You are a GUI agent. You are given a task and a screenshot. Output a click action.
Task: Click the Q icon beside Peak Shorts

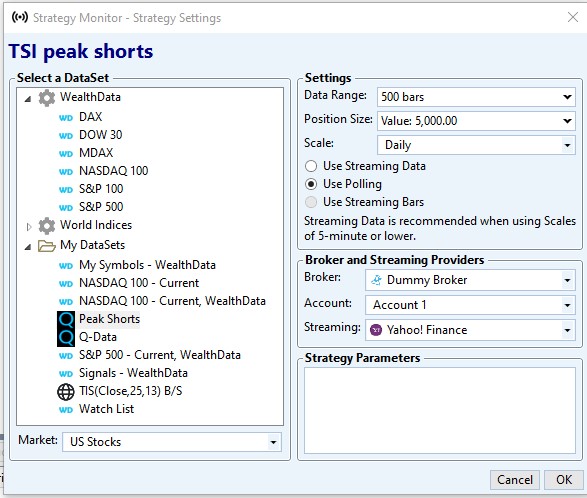(66, 319)
